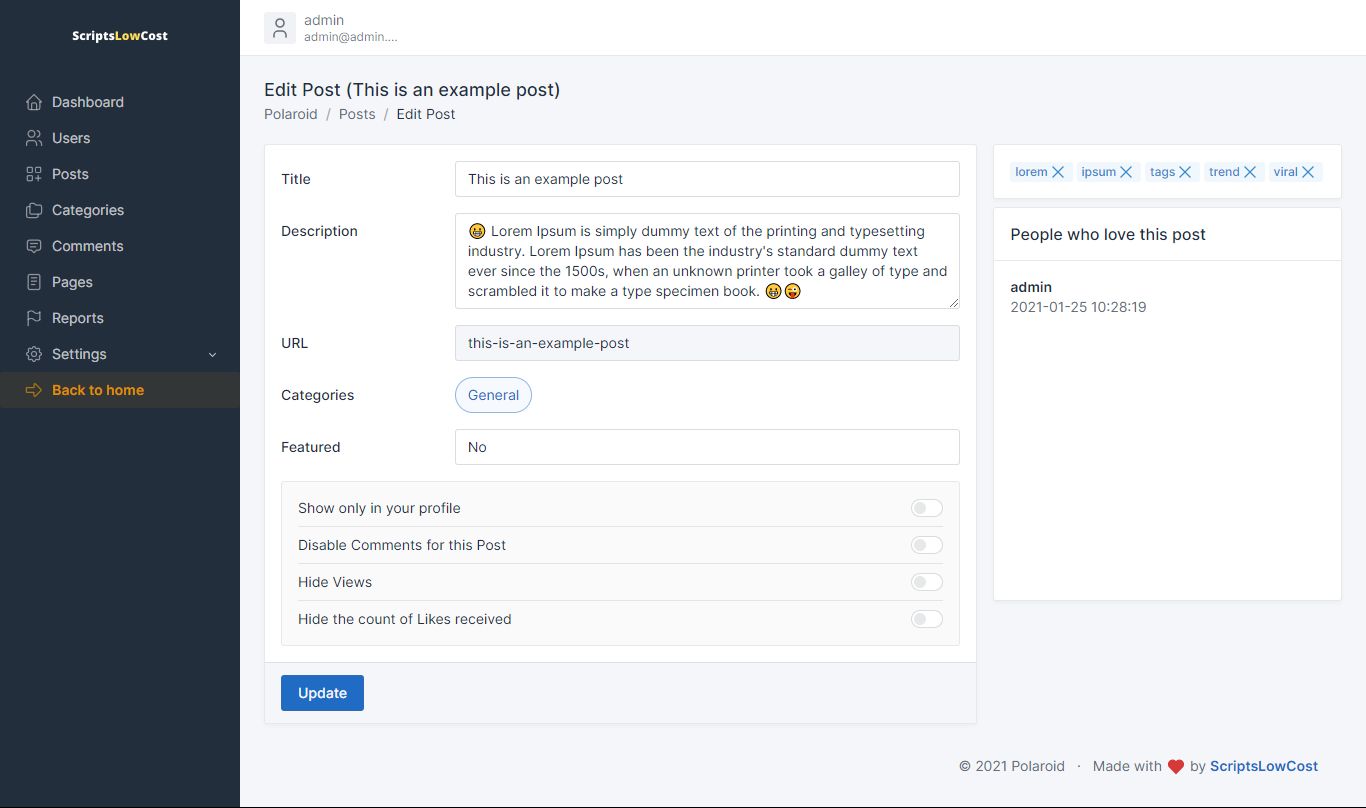Select the General category chip

[x=493, y=395]
